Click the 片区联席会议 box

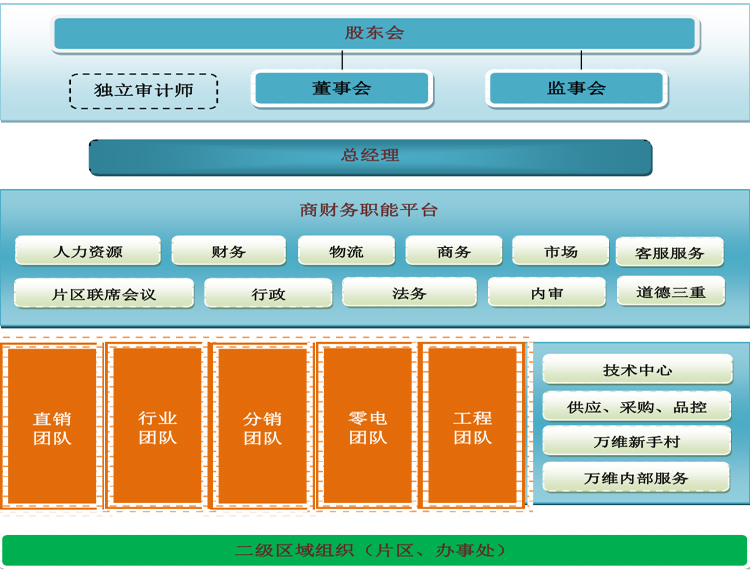104,294
